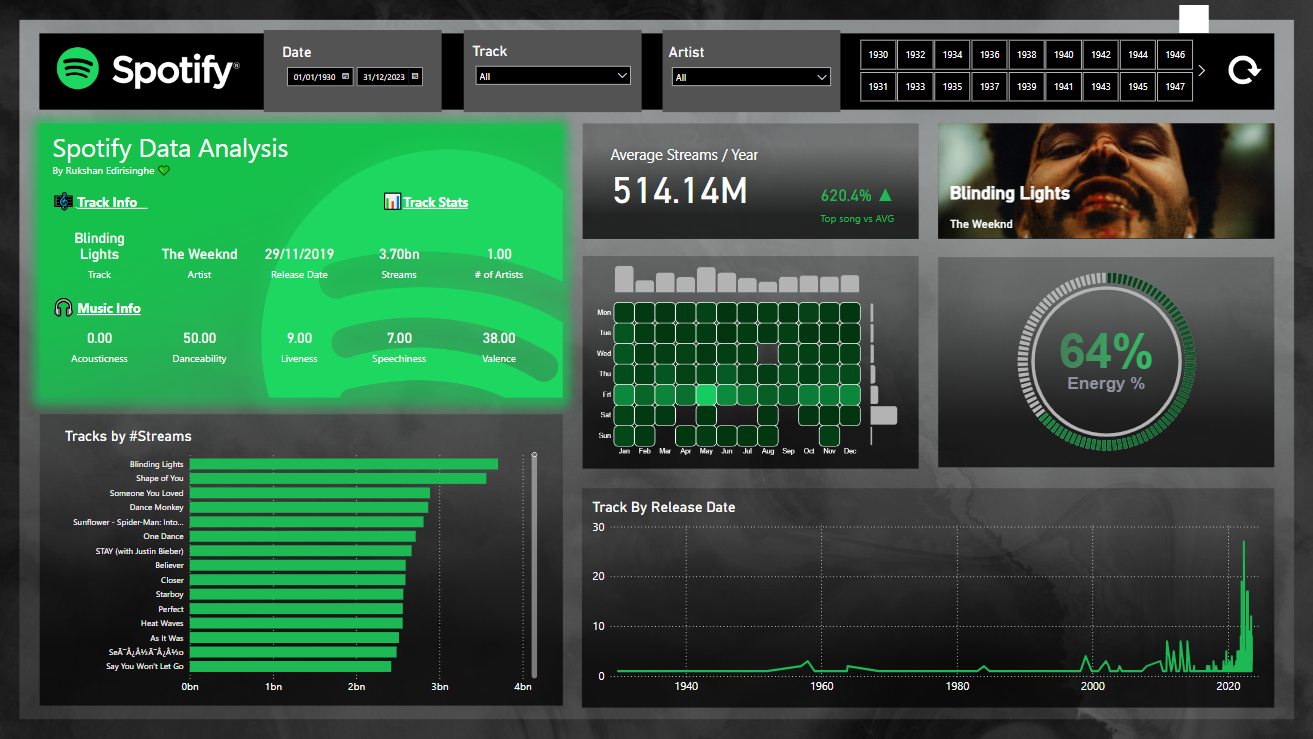1313x739 pixels.
Task: Select year 1935 in the year slicer
Action: 952,86
